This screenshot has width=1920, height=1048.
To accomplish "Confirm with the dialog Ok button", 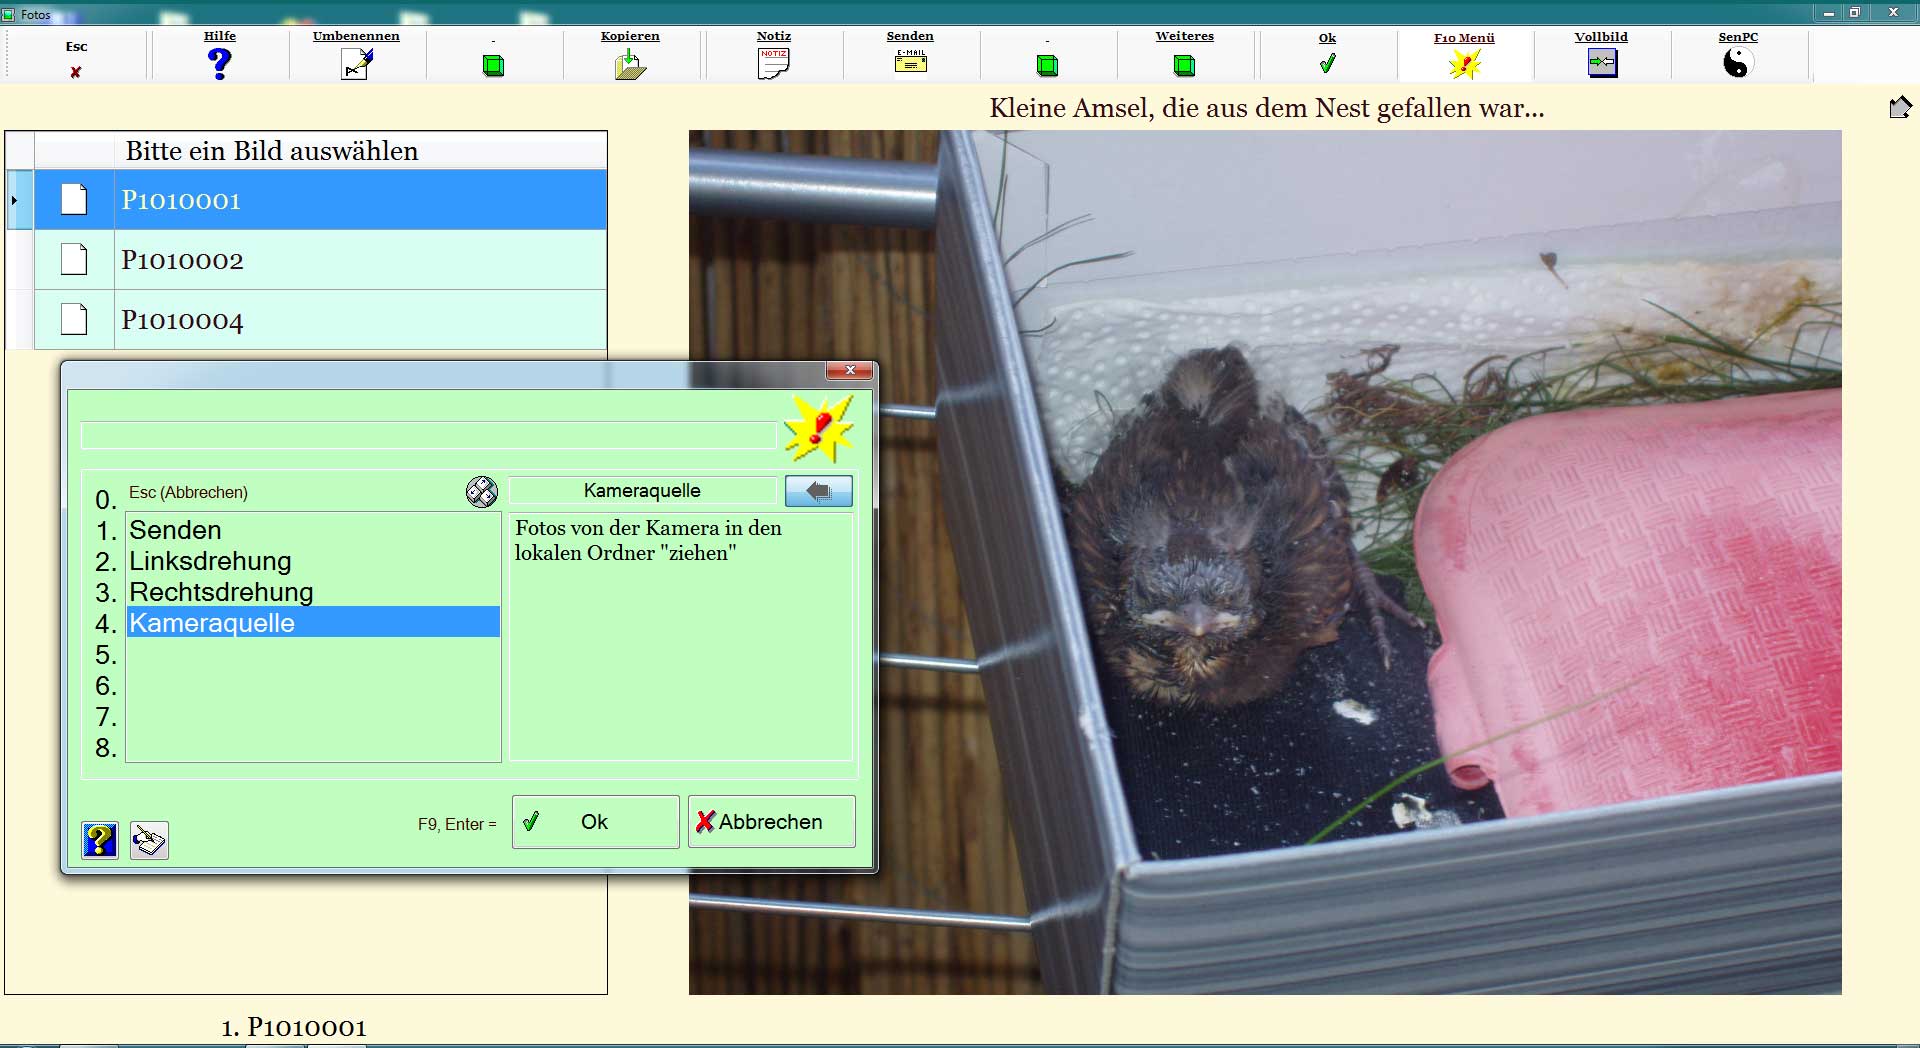I will pyautogui.click(x=595, y=822).
